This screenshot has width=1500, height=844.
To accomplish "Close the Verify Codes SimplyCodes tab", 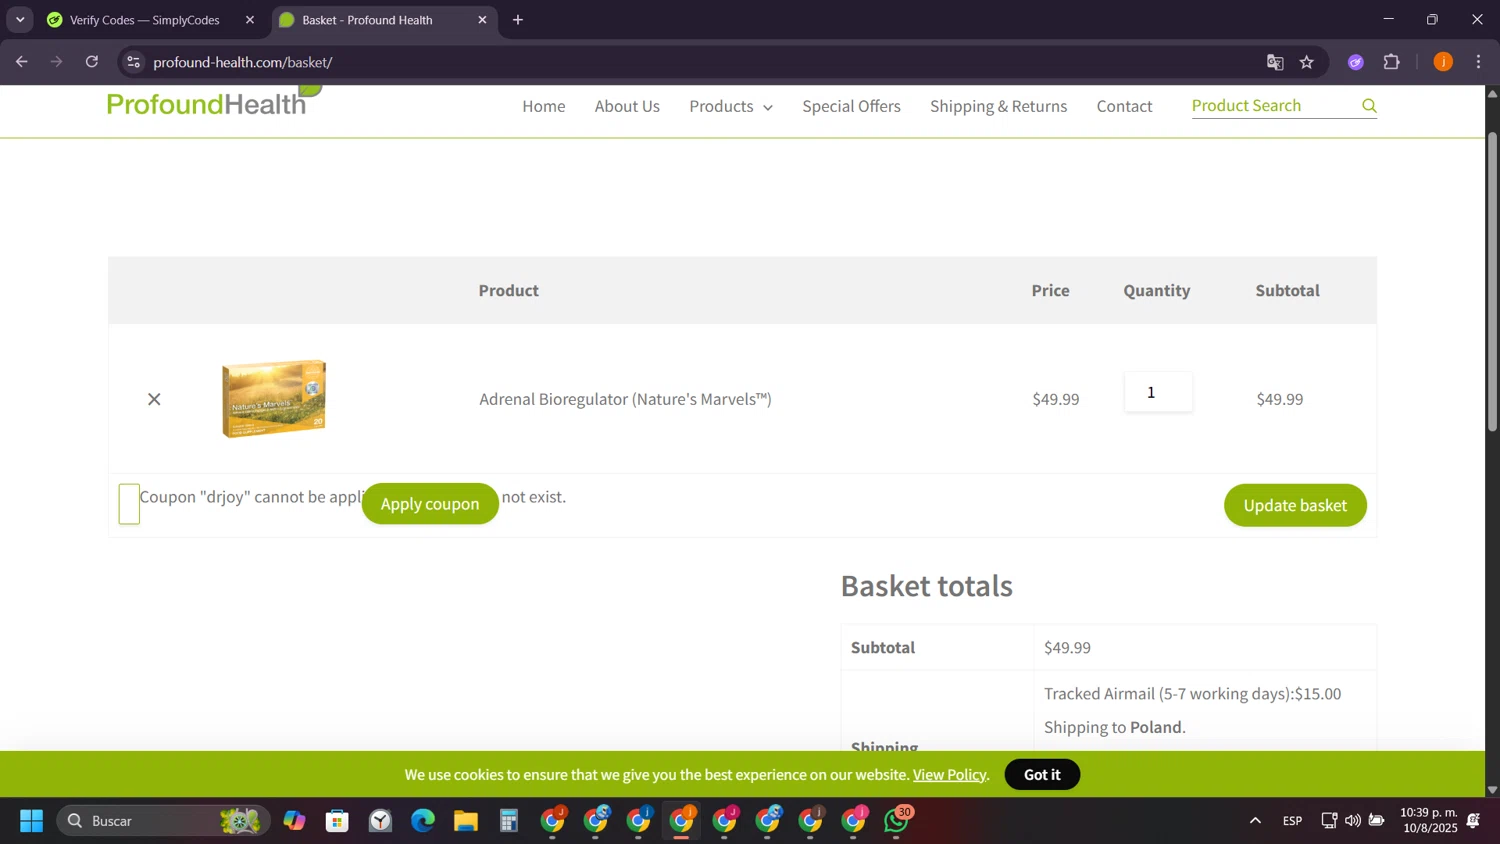I will (250, 20).
